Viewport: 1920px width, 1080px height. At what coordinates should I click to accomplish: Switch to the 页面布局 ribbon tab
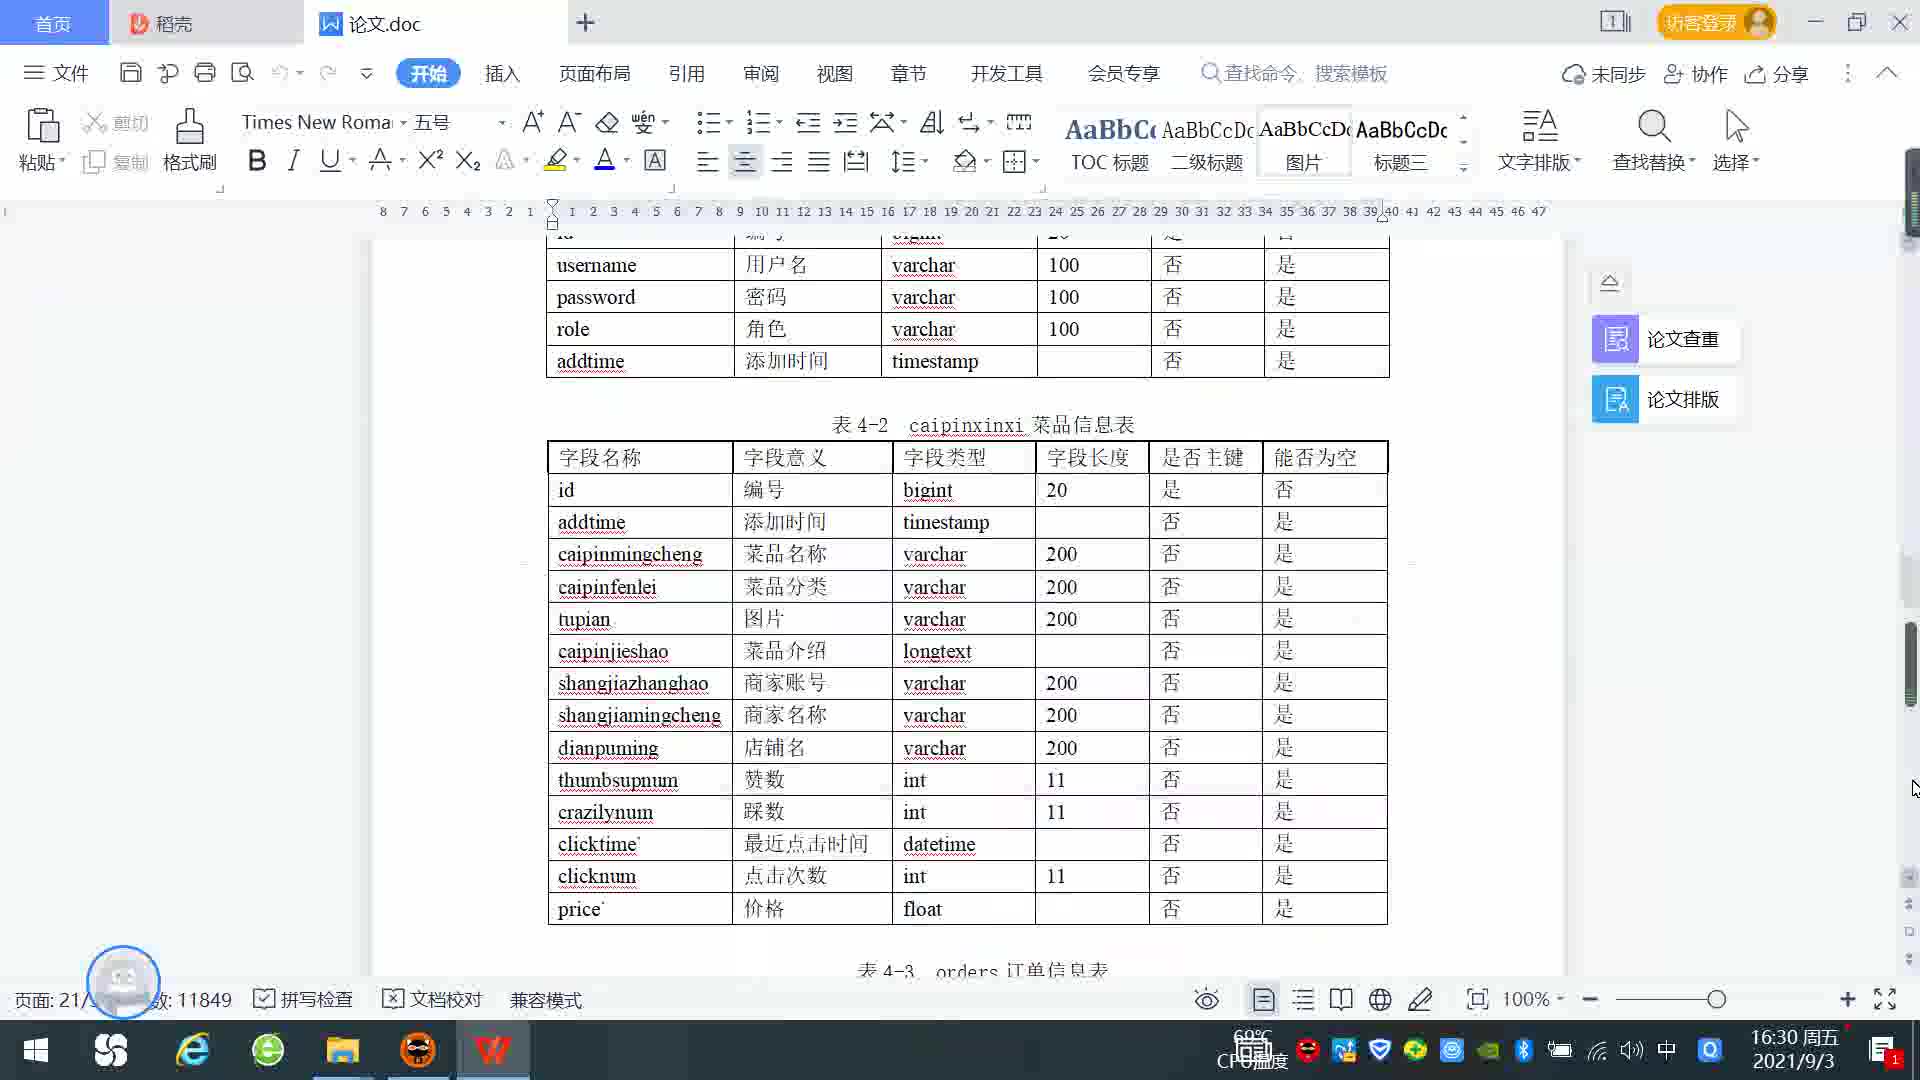(x=594, y=73)
